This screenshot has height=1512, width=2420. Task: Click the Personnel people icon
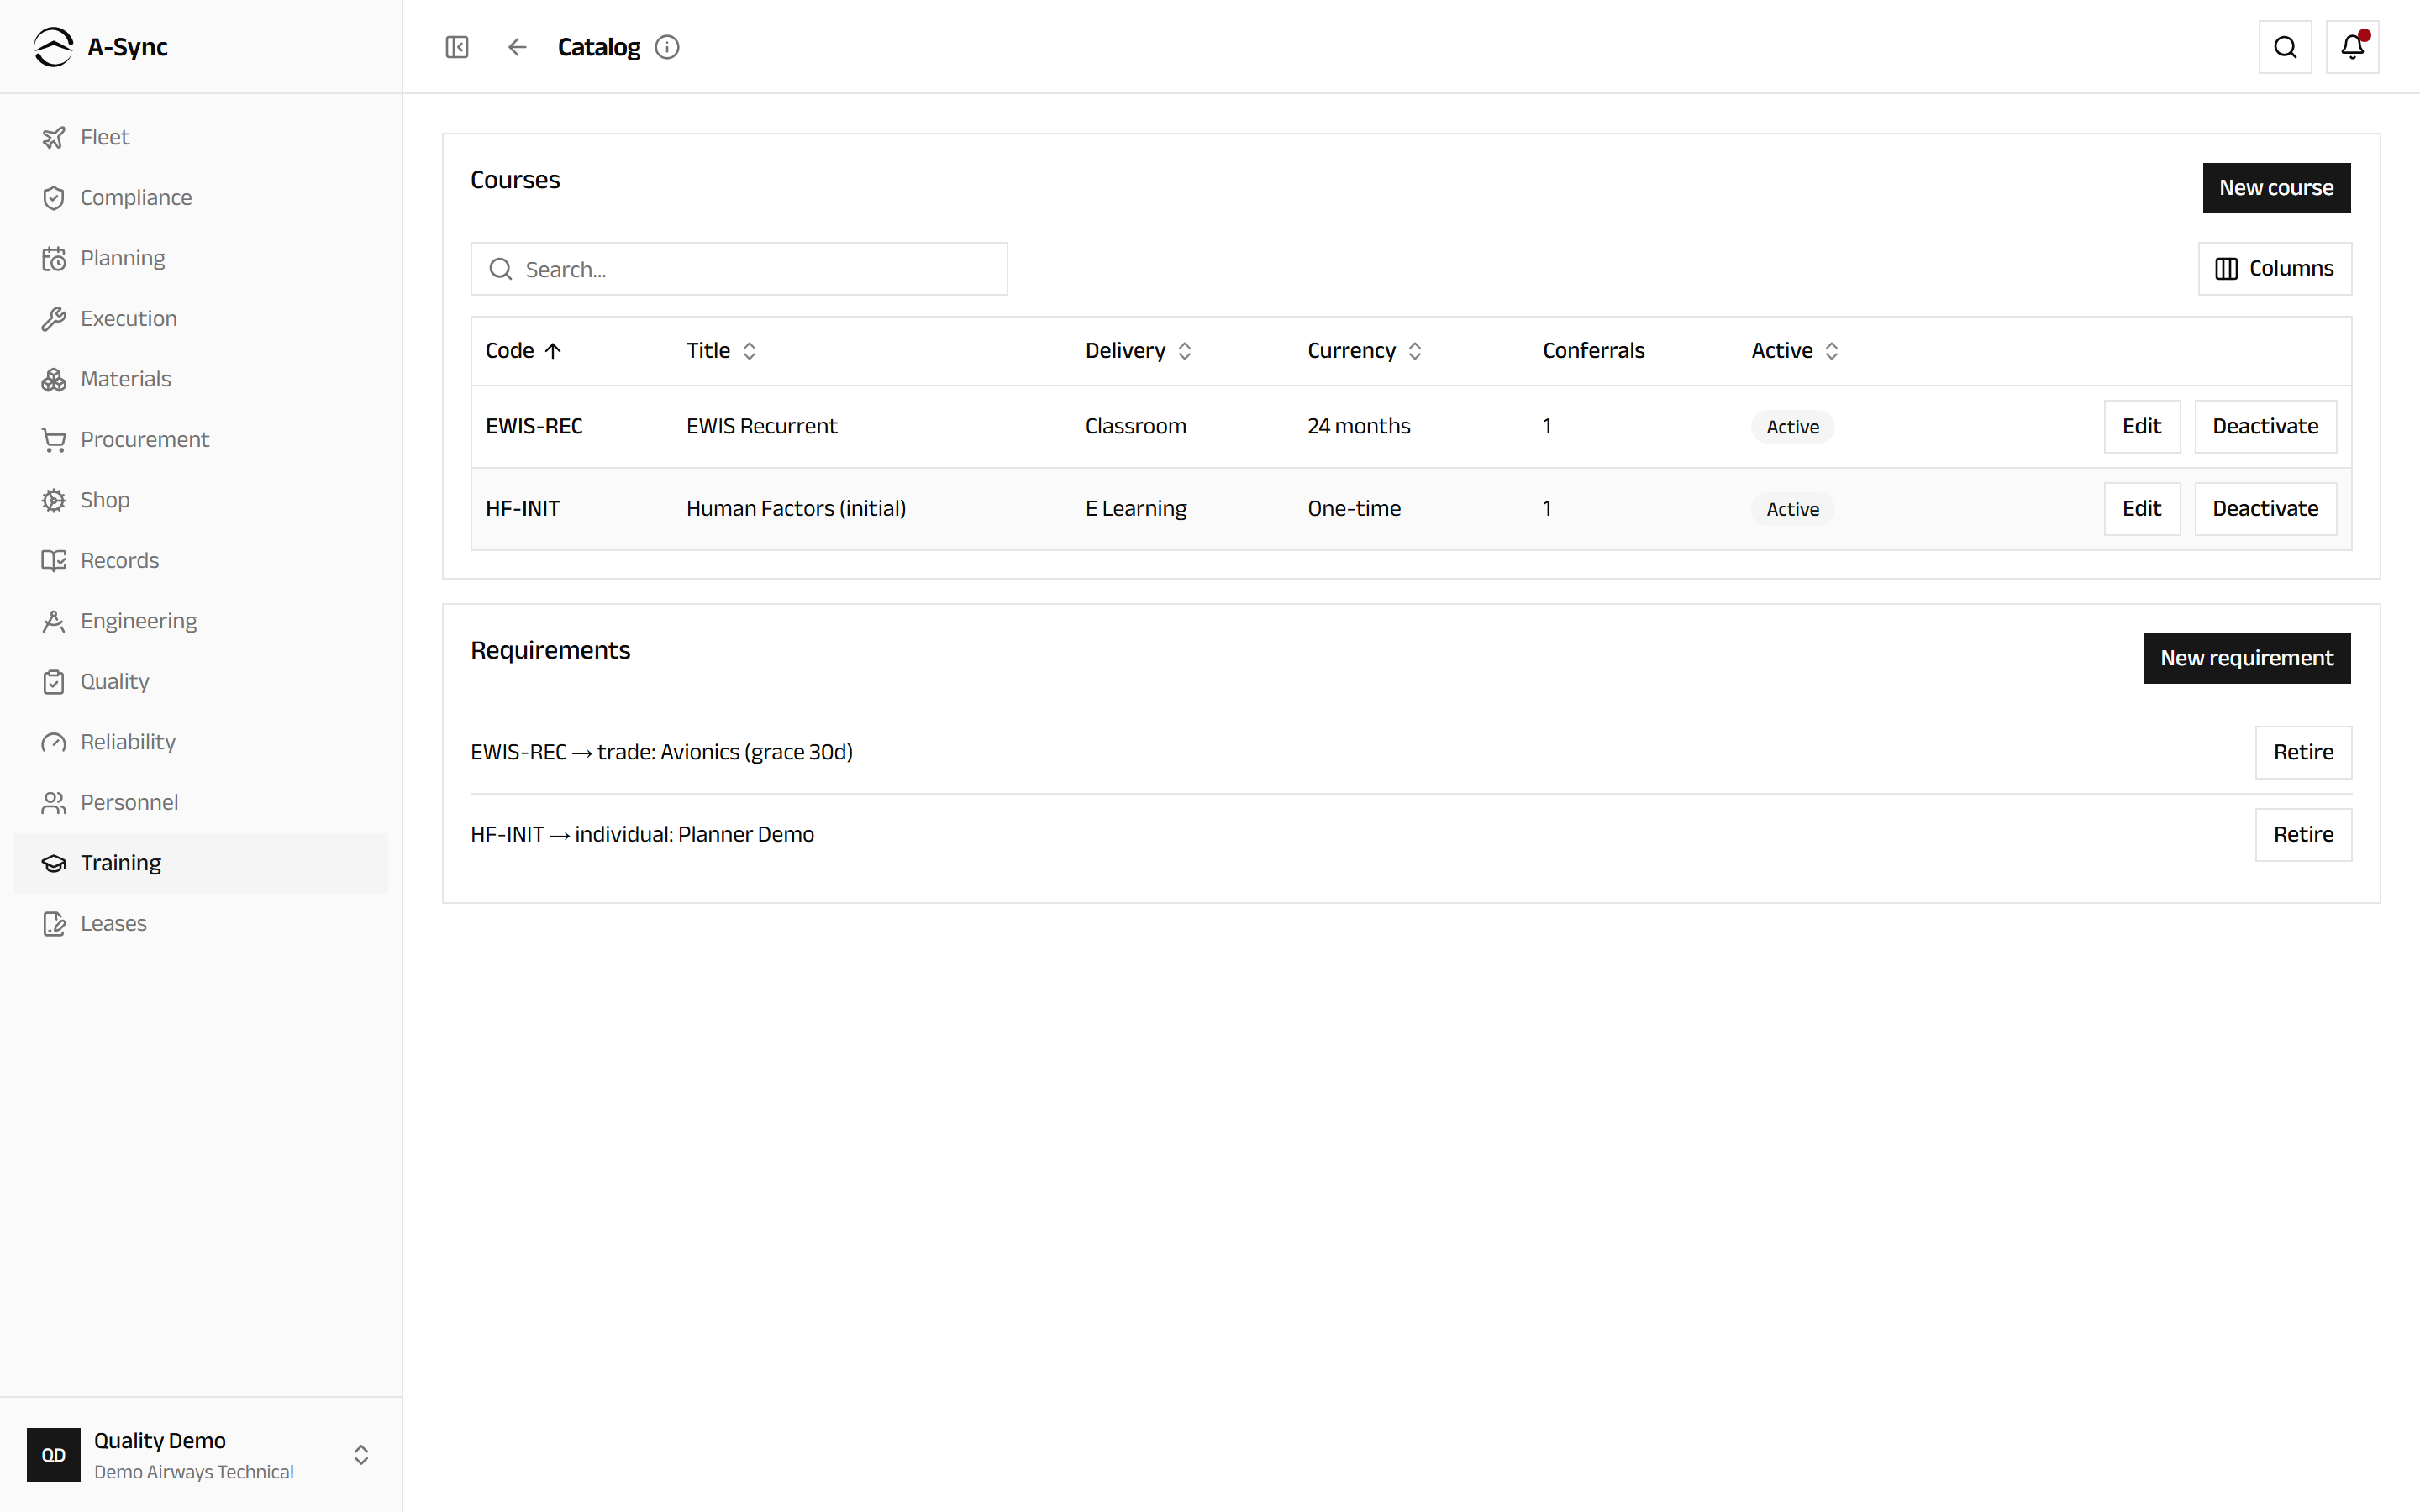pyautogui.click(x=54, y=803)
